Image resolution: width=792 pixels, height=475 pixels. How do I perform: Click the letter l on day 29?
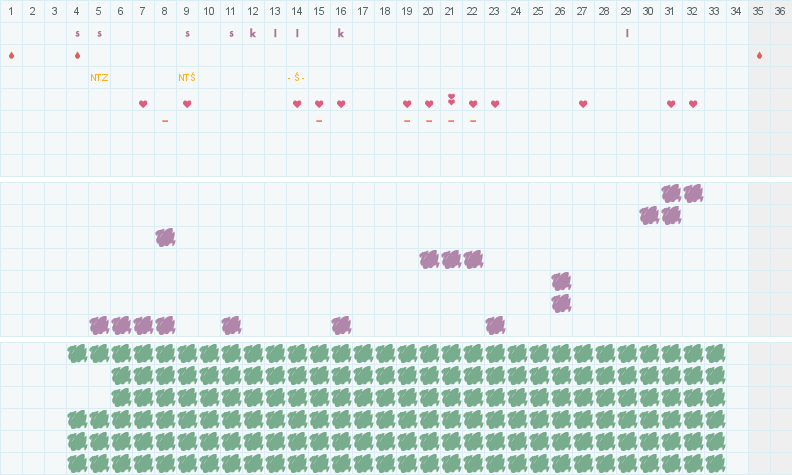[x=627, y=33]
